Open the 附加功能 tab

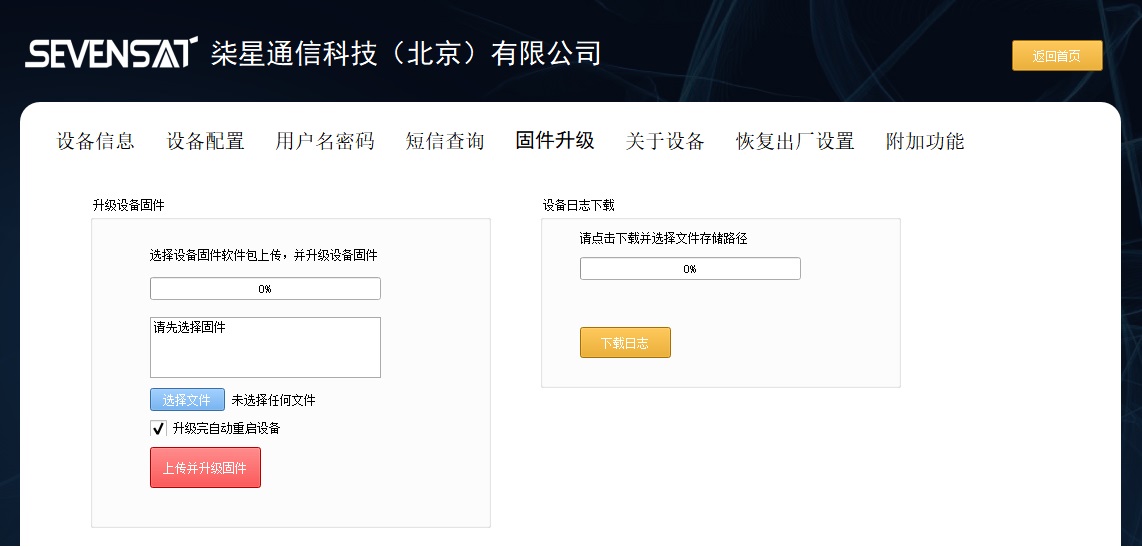point(925,141)
